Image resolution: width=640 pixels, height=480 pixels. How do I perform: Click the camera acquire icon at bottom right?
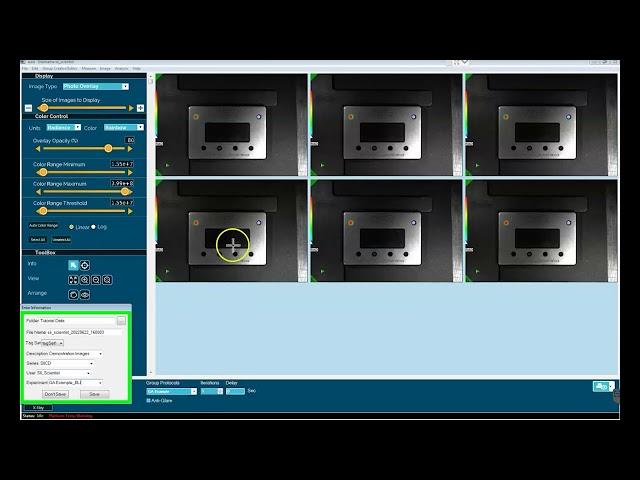point(600,386)
